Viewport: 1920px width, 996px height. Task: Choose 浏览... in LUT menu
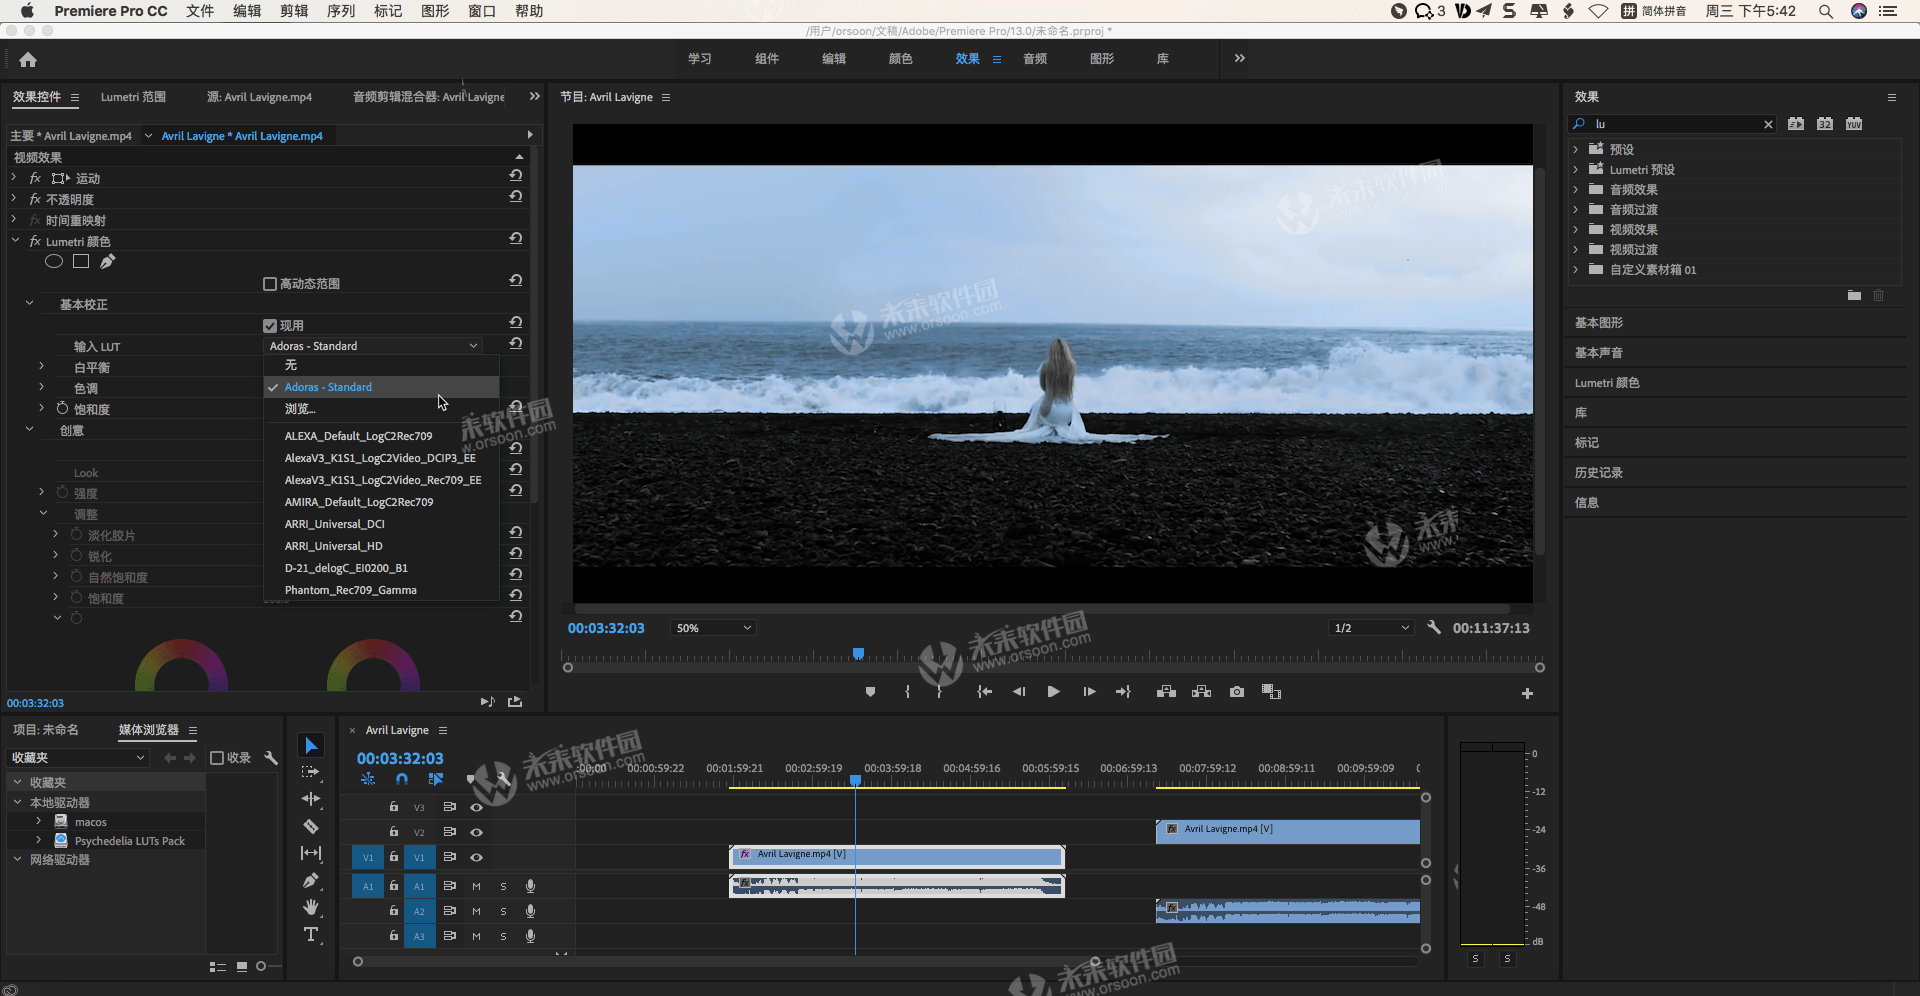coord(381,409)
